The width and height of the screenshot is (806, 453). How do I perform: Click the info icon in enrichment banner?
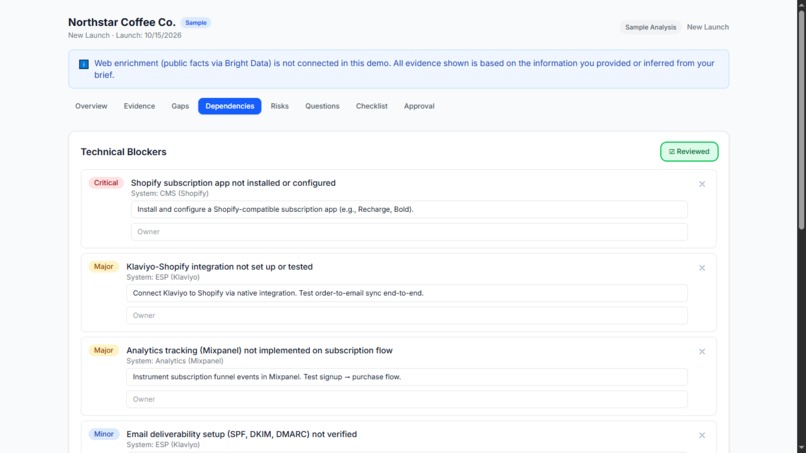coord(84,64)
